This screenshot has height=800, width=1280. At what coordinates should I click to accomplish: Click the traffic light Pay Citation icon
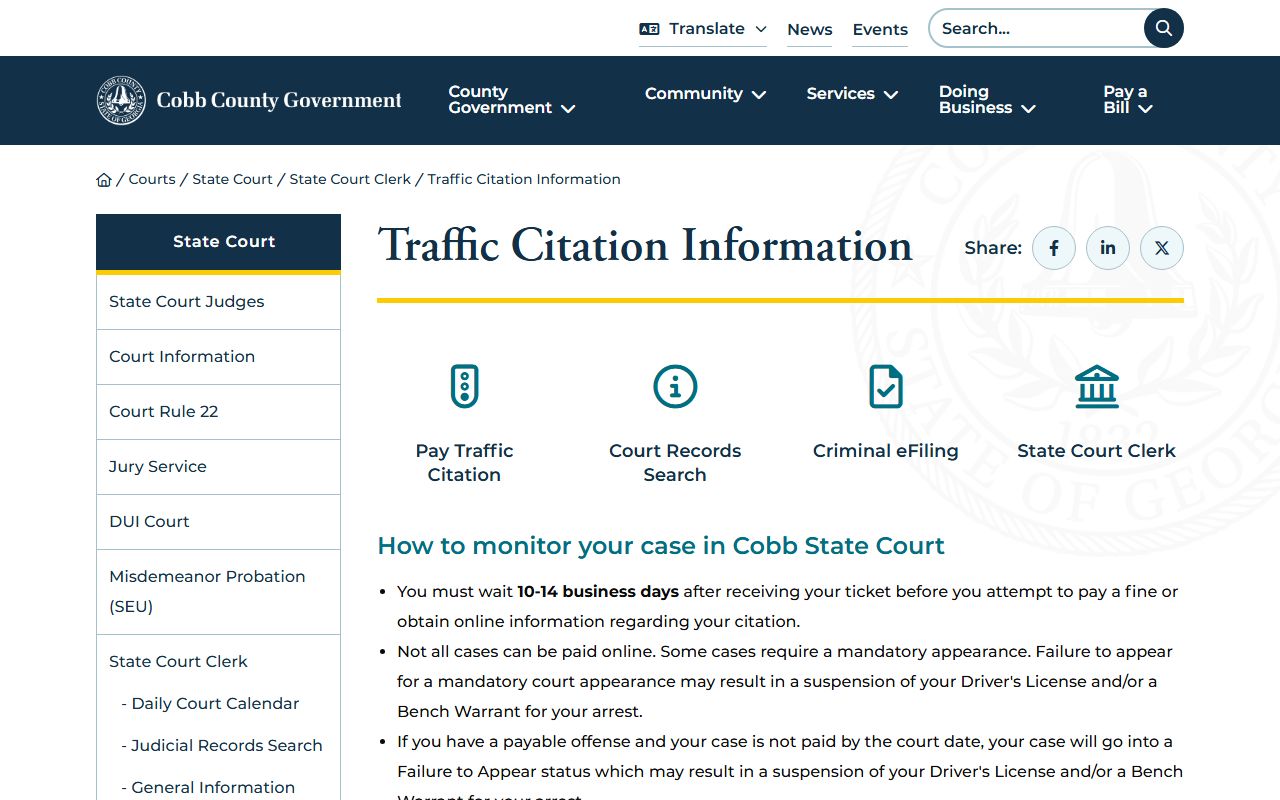point(464,386)
